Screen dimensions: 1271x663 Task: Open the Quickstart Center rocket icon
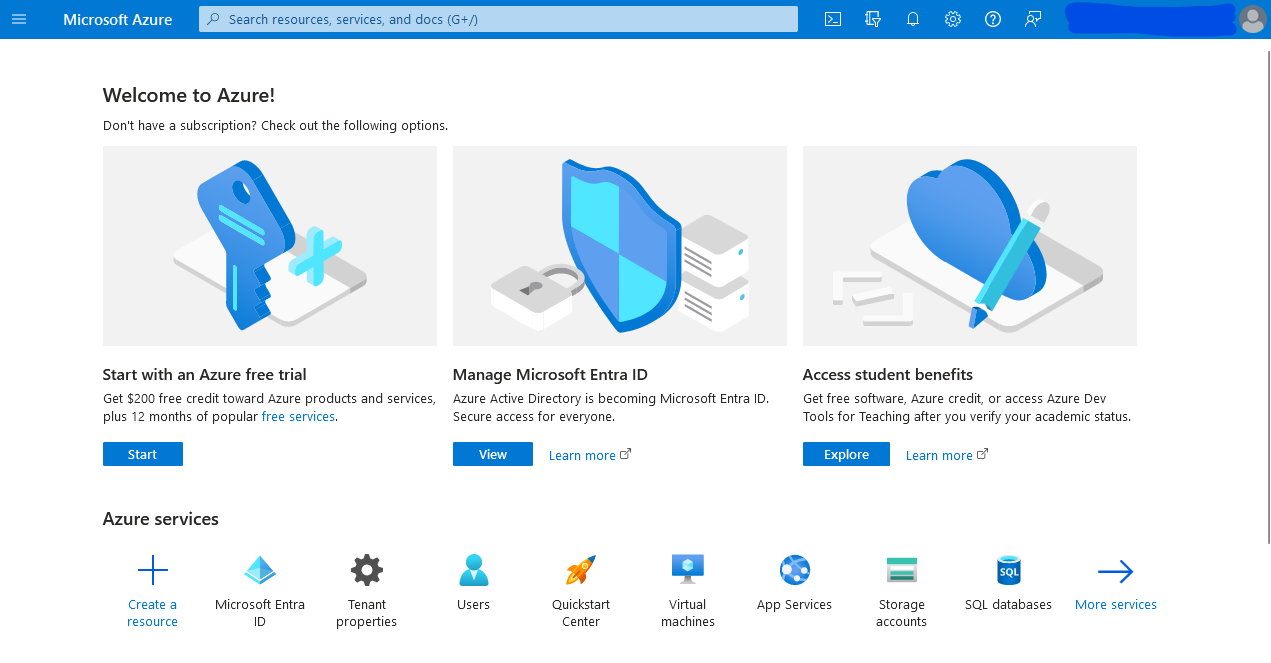[581, 571]
